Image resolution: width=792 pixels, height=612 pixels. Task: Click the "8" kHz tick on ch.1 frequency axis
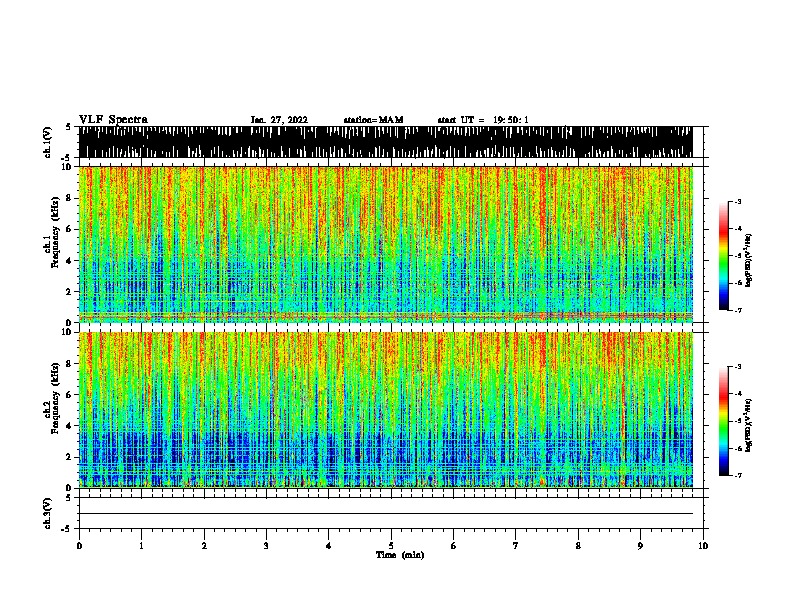pyautogui.click(x=70, y=198)
